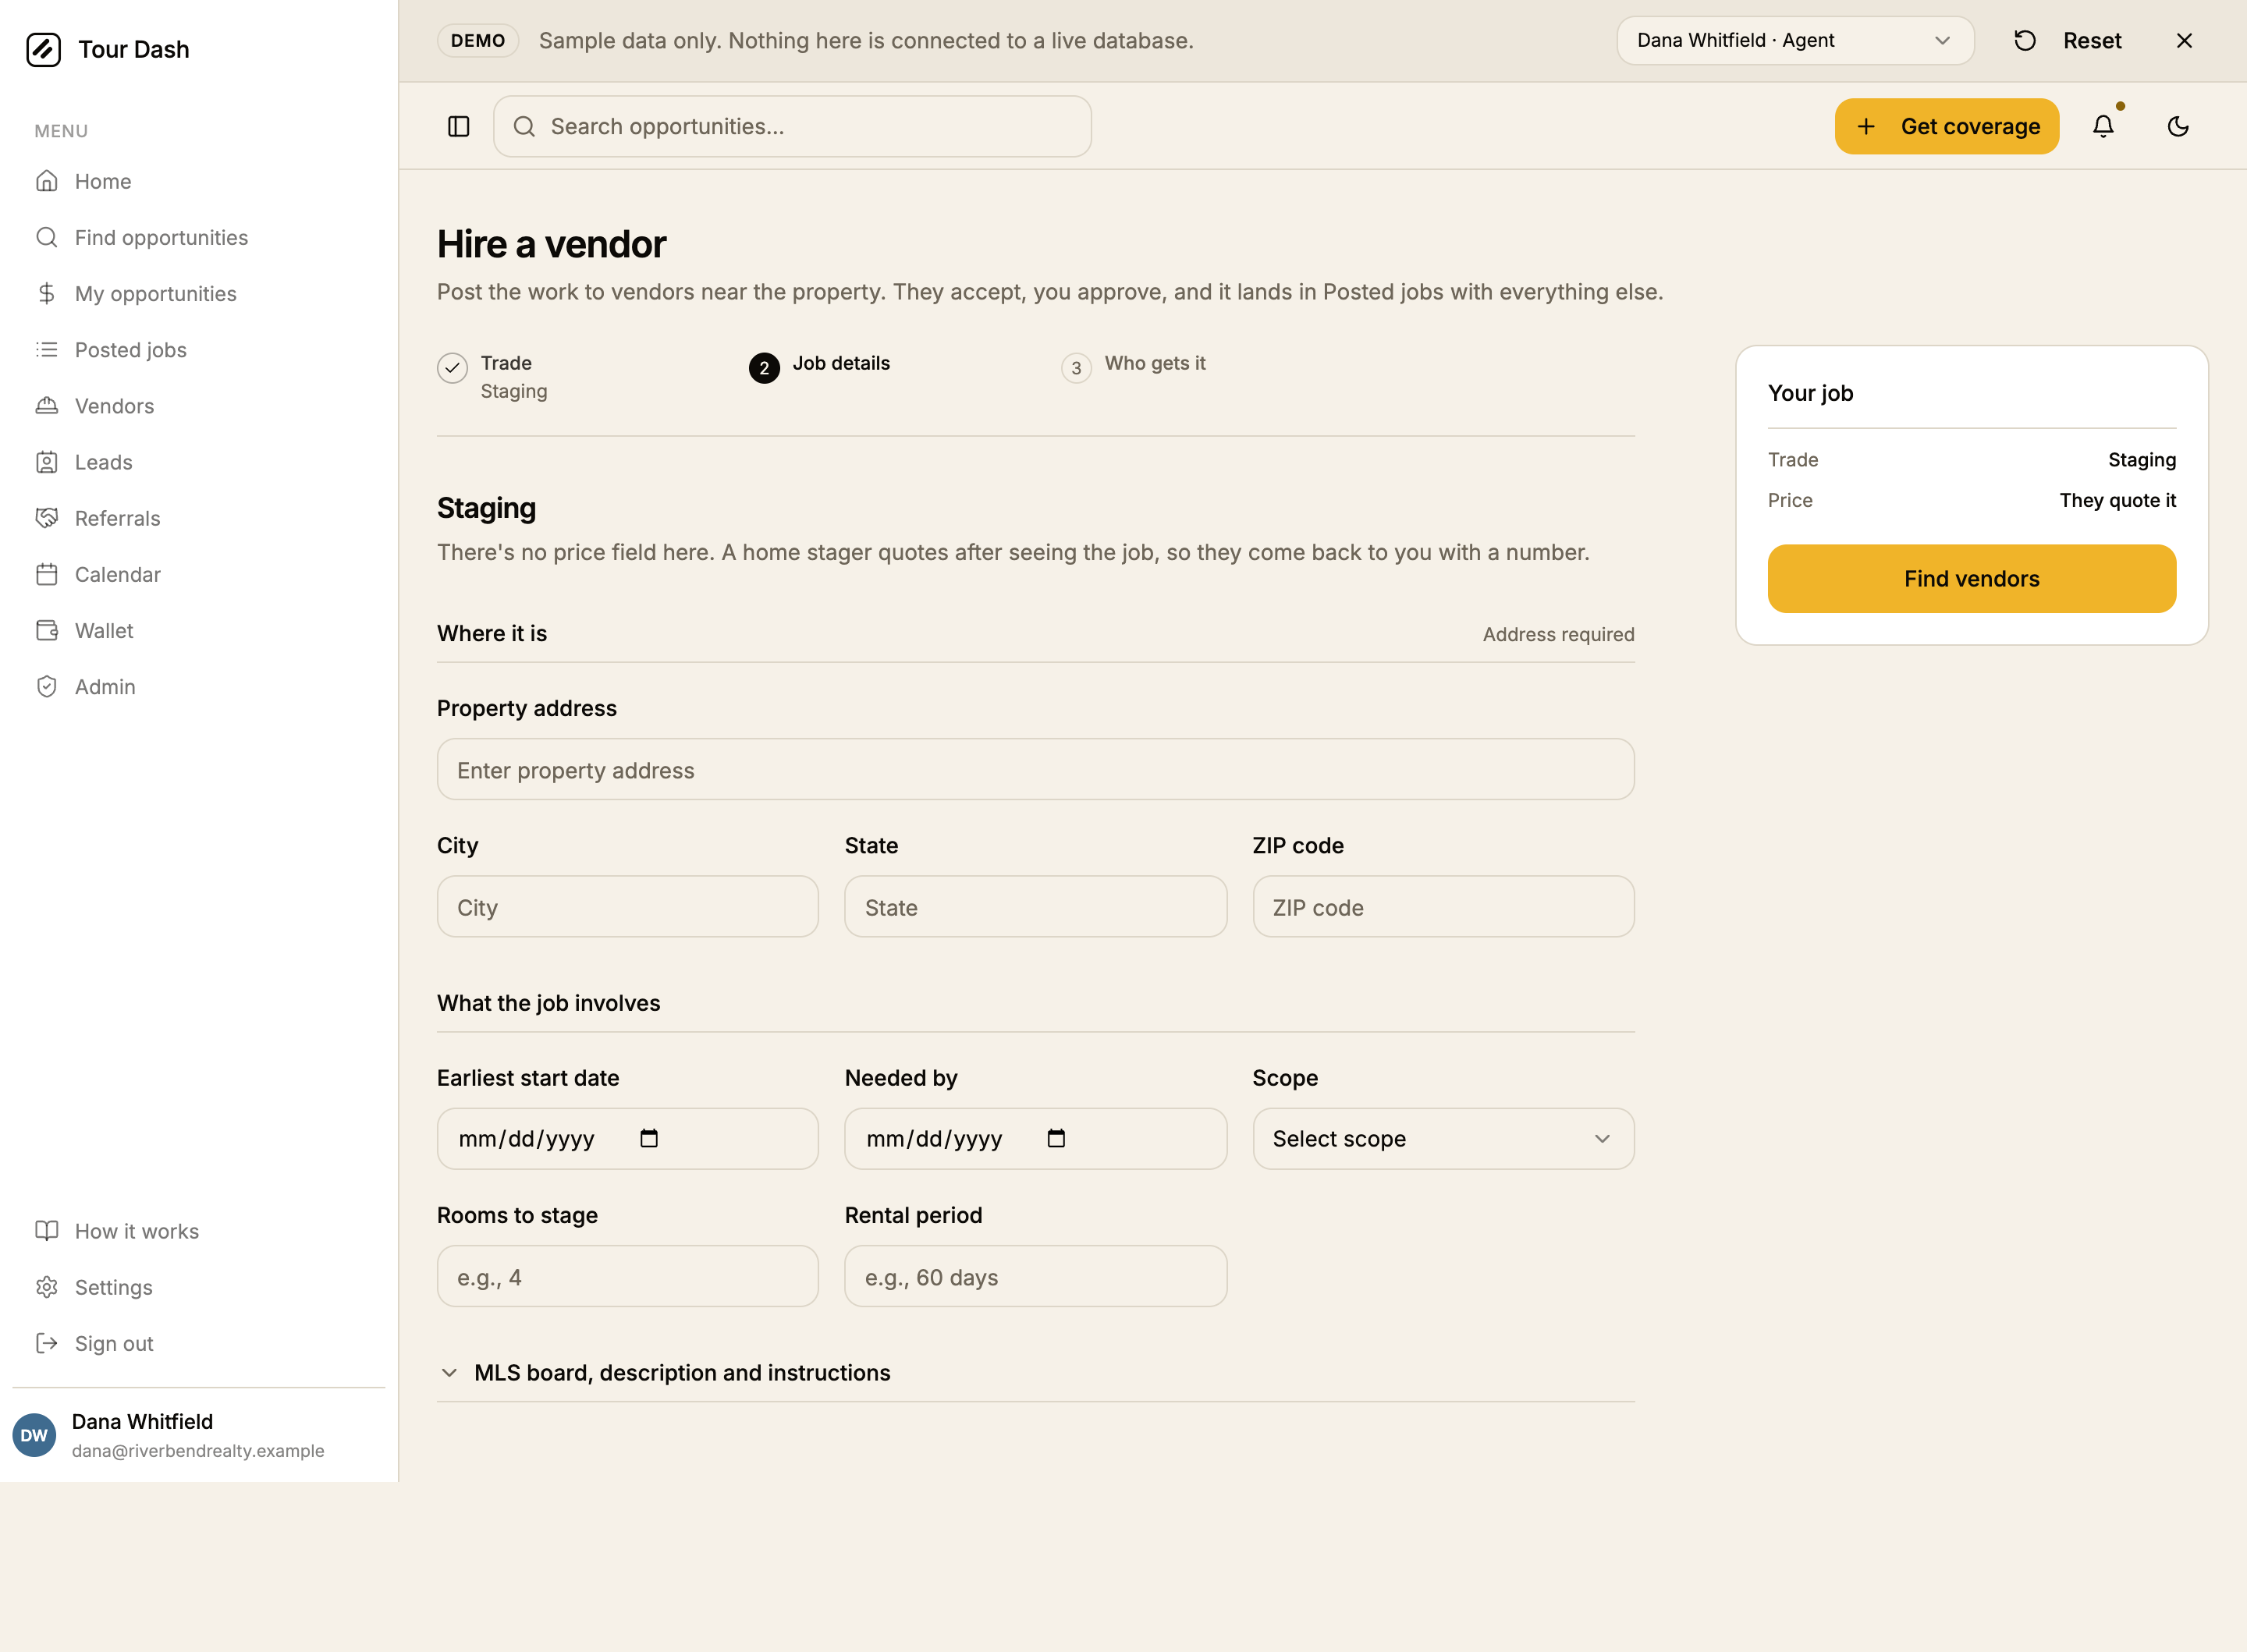Screen dimensions: 2247x1652
Task: Click the Reset demo button
Action: [x=2067, y=41]
